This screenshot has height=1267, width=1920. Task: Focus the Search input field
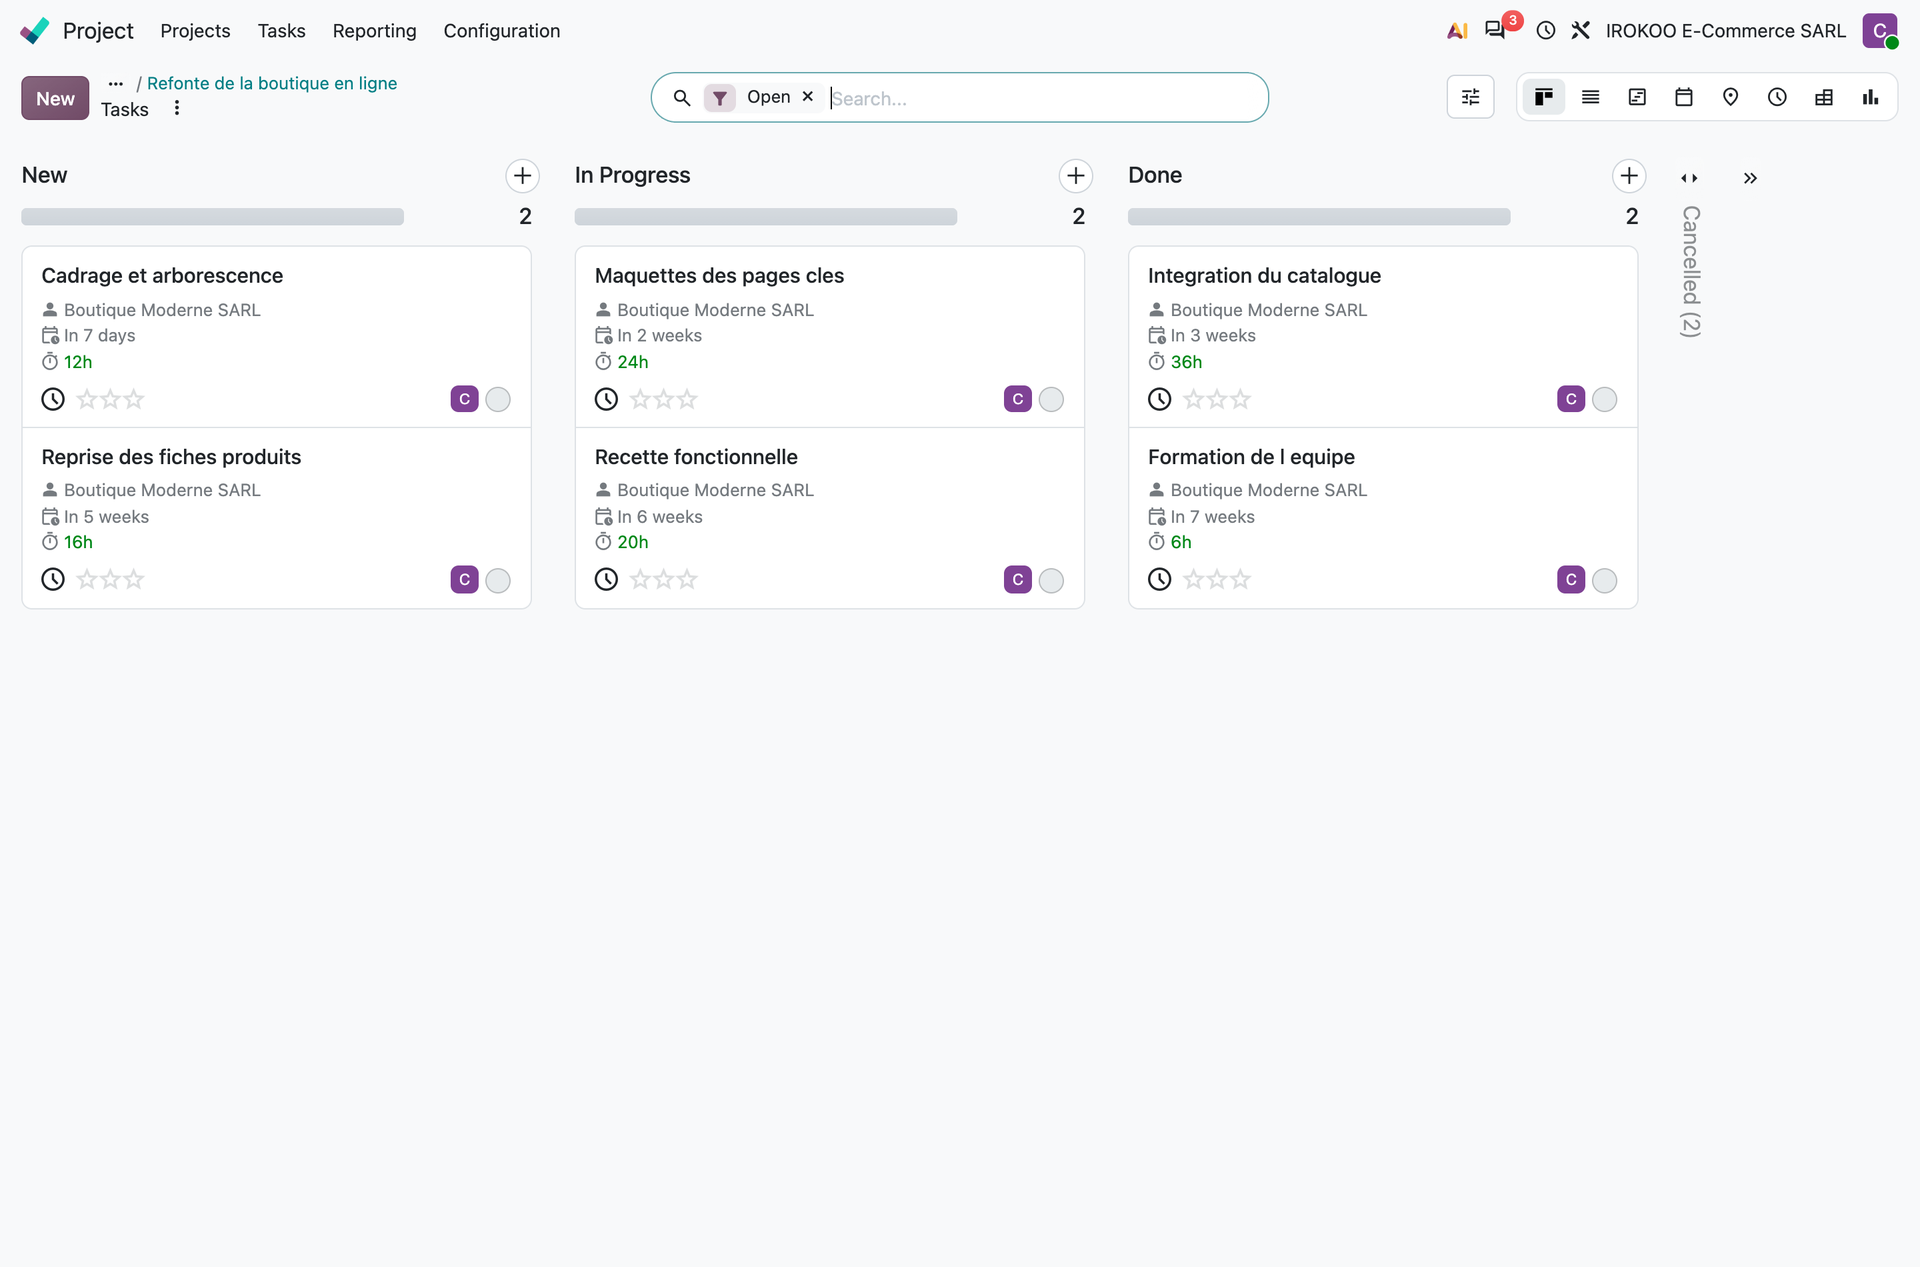[x=1040, y=98]
